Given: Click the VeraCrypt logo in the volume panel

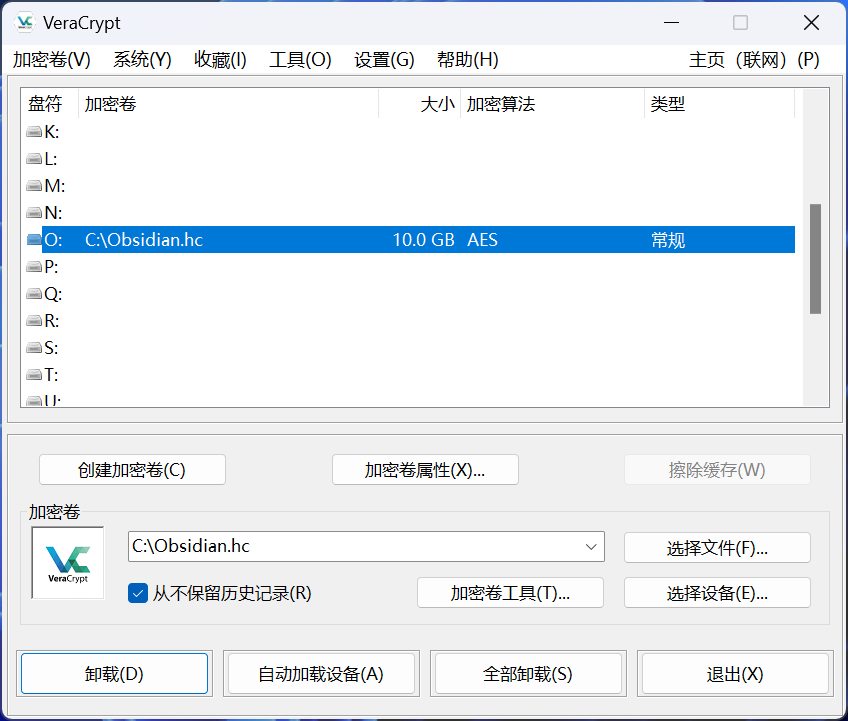Looking at the screenshot, I should pos(68,563).
